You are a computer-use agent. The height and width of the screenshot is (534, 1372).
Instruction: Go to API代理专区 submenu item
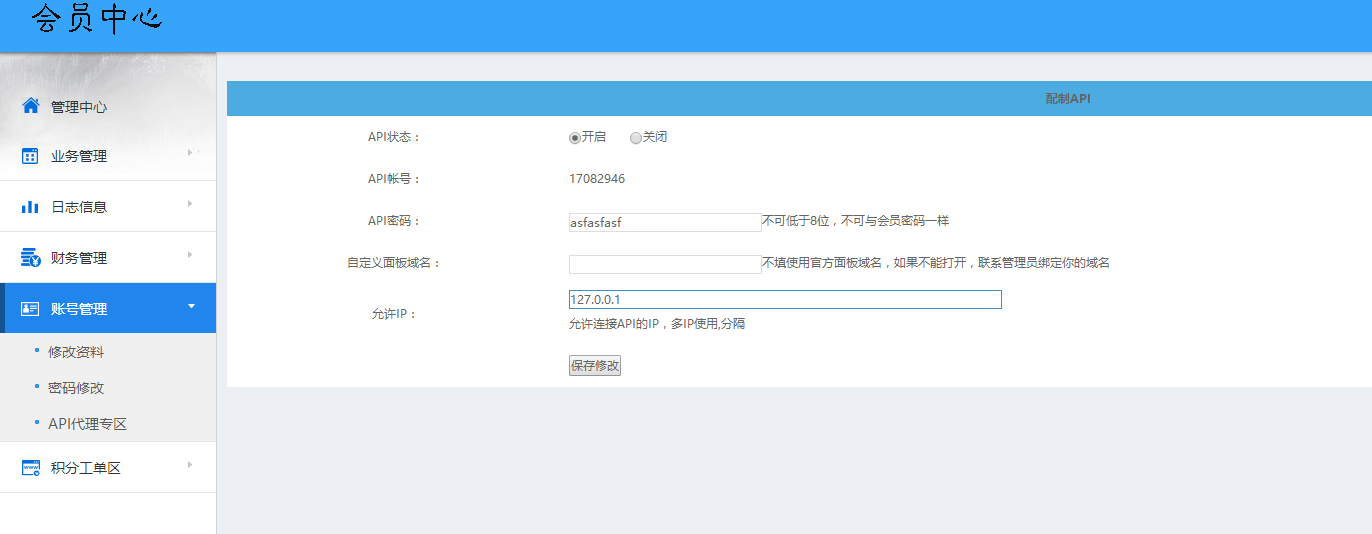87,424
